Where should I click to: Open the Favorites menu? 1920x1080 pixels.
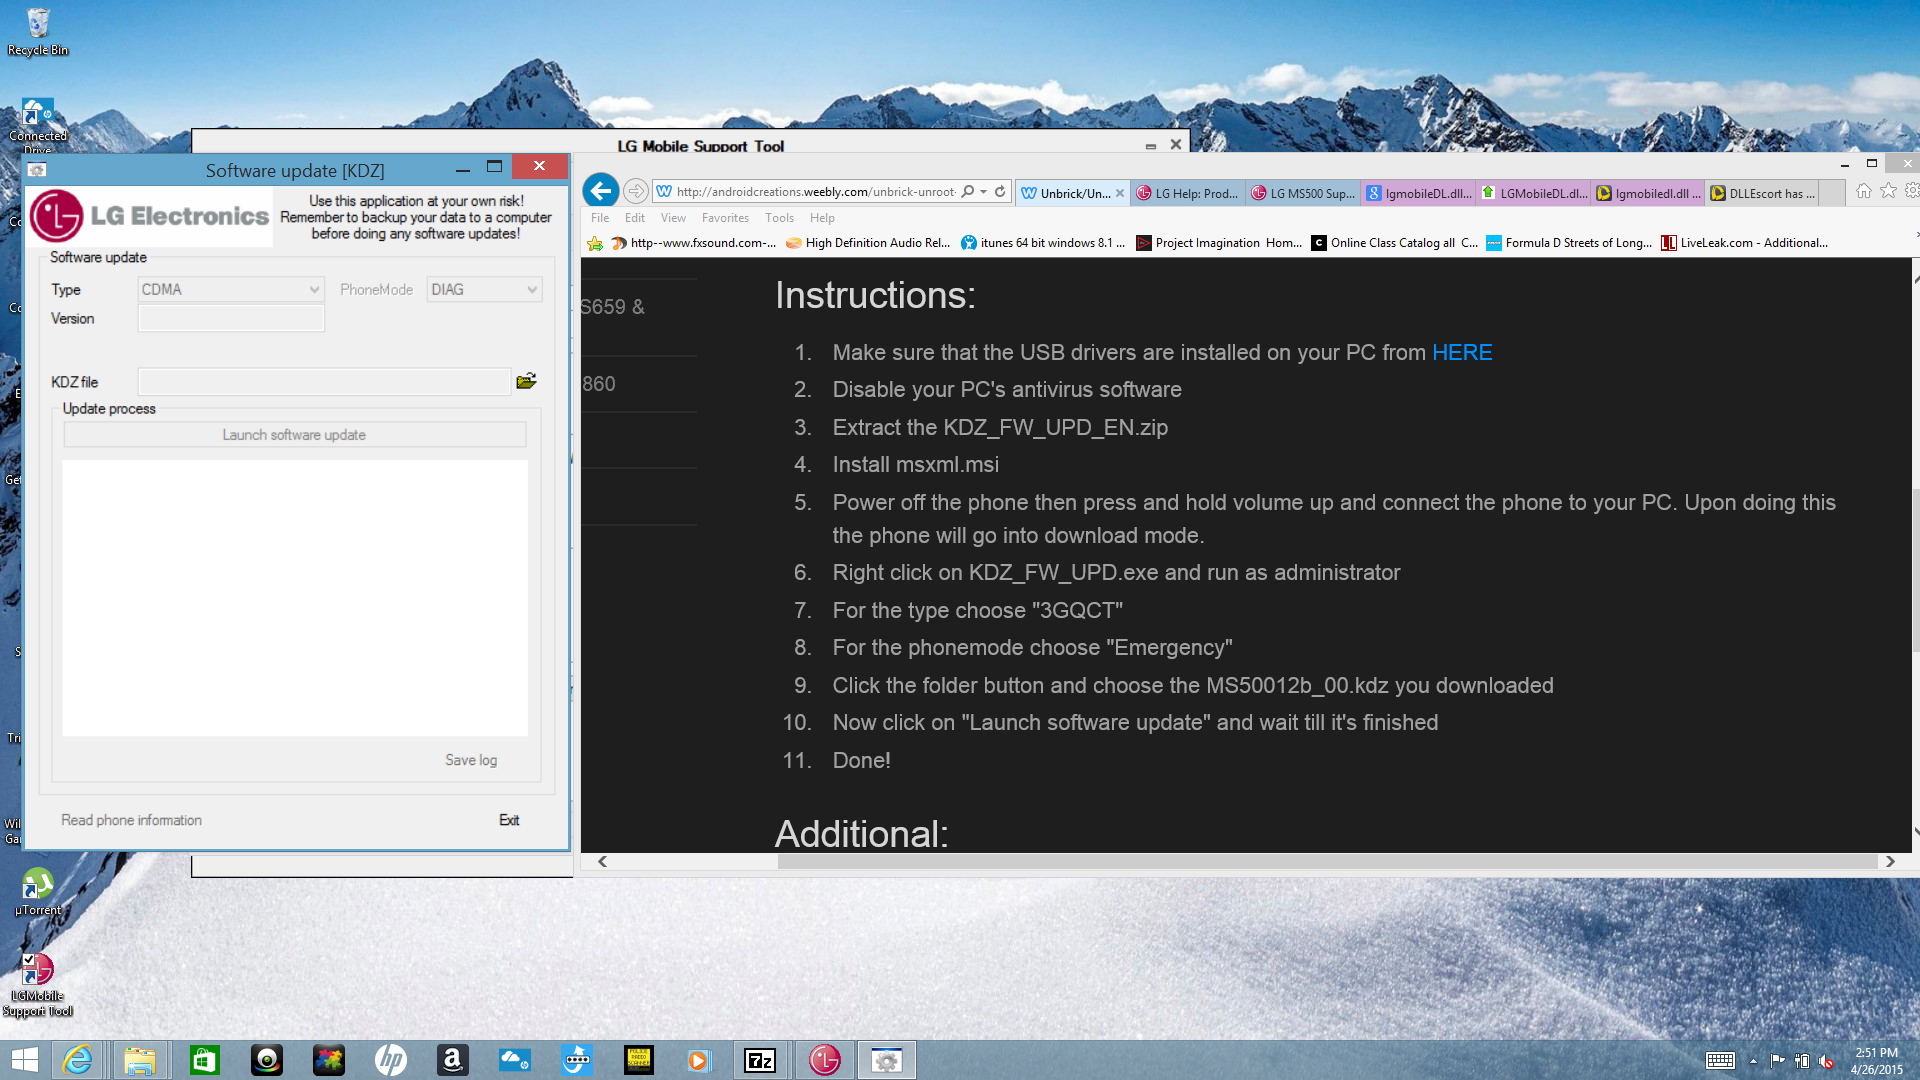pos(724,218)
